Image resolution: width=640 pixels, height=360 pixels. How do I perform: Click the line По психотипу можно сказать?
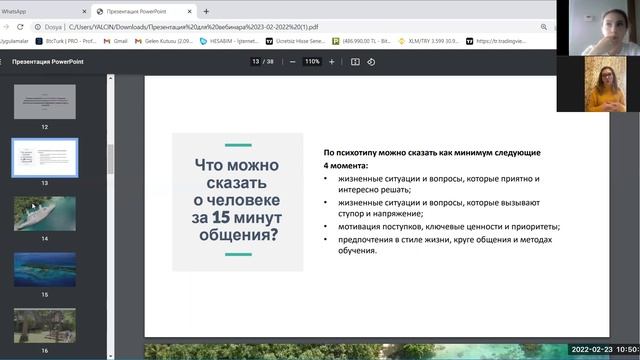(432, 153)
